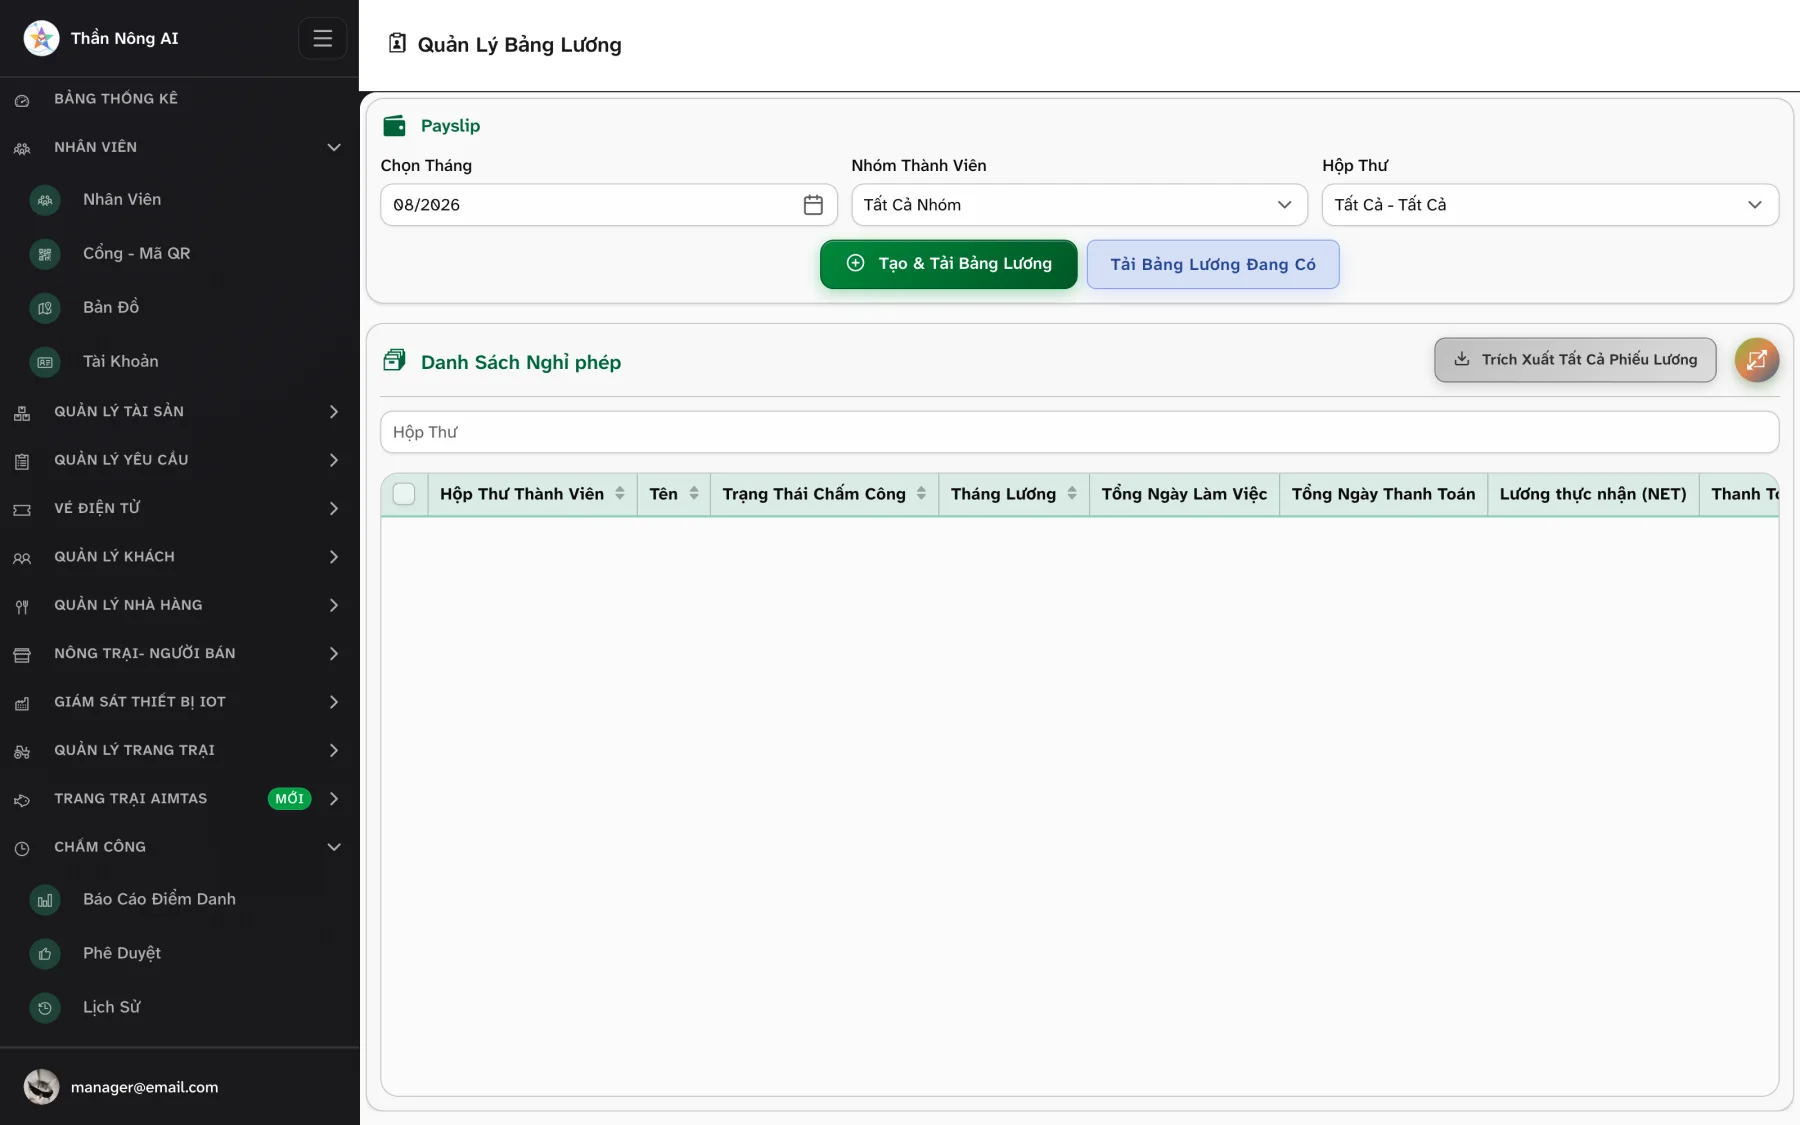Click Tổng Ngày Làm Việc column header
Viewport: 1800px width, 1125px height.
pyautogui.click(x=1184, y=494)
